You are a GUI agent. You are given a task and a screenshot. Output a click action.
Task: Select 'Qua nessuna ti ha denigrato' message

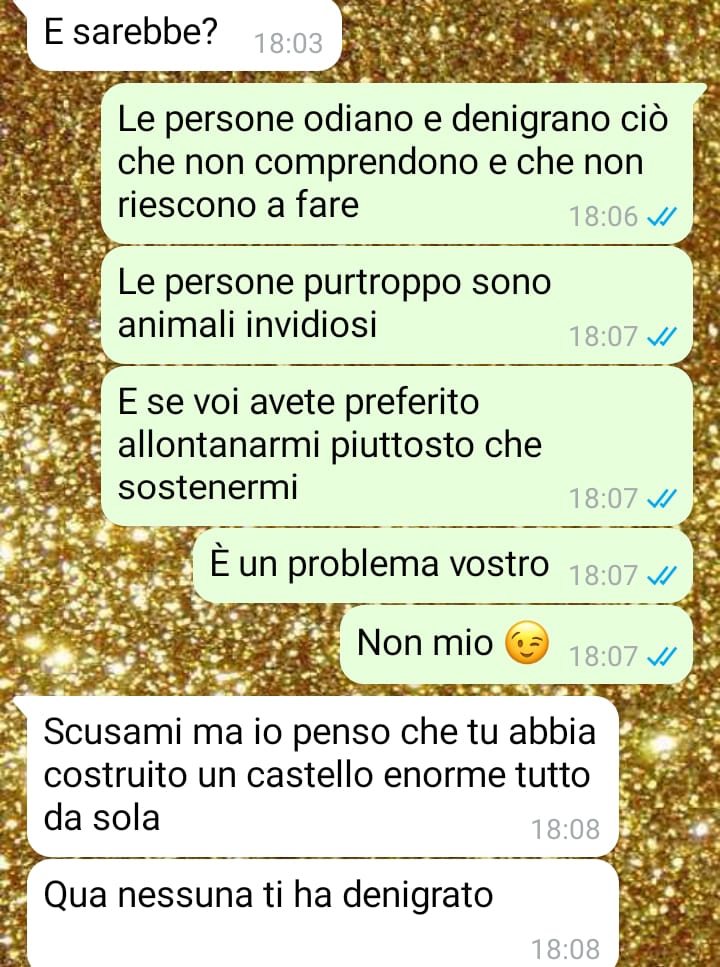pos(323,913)
